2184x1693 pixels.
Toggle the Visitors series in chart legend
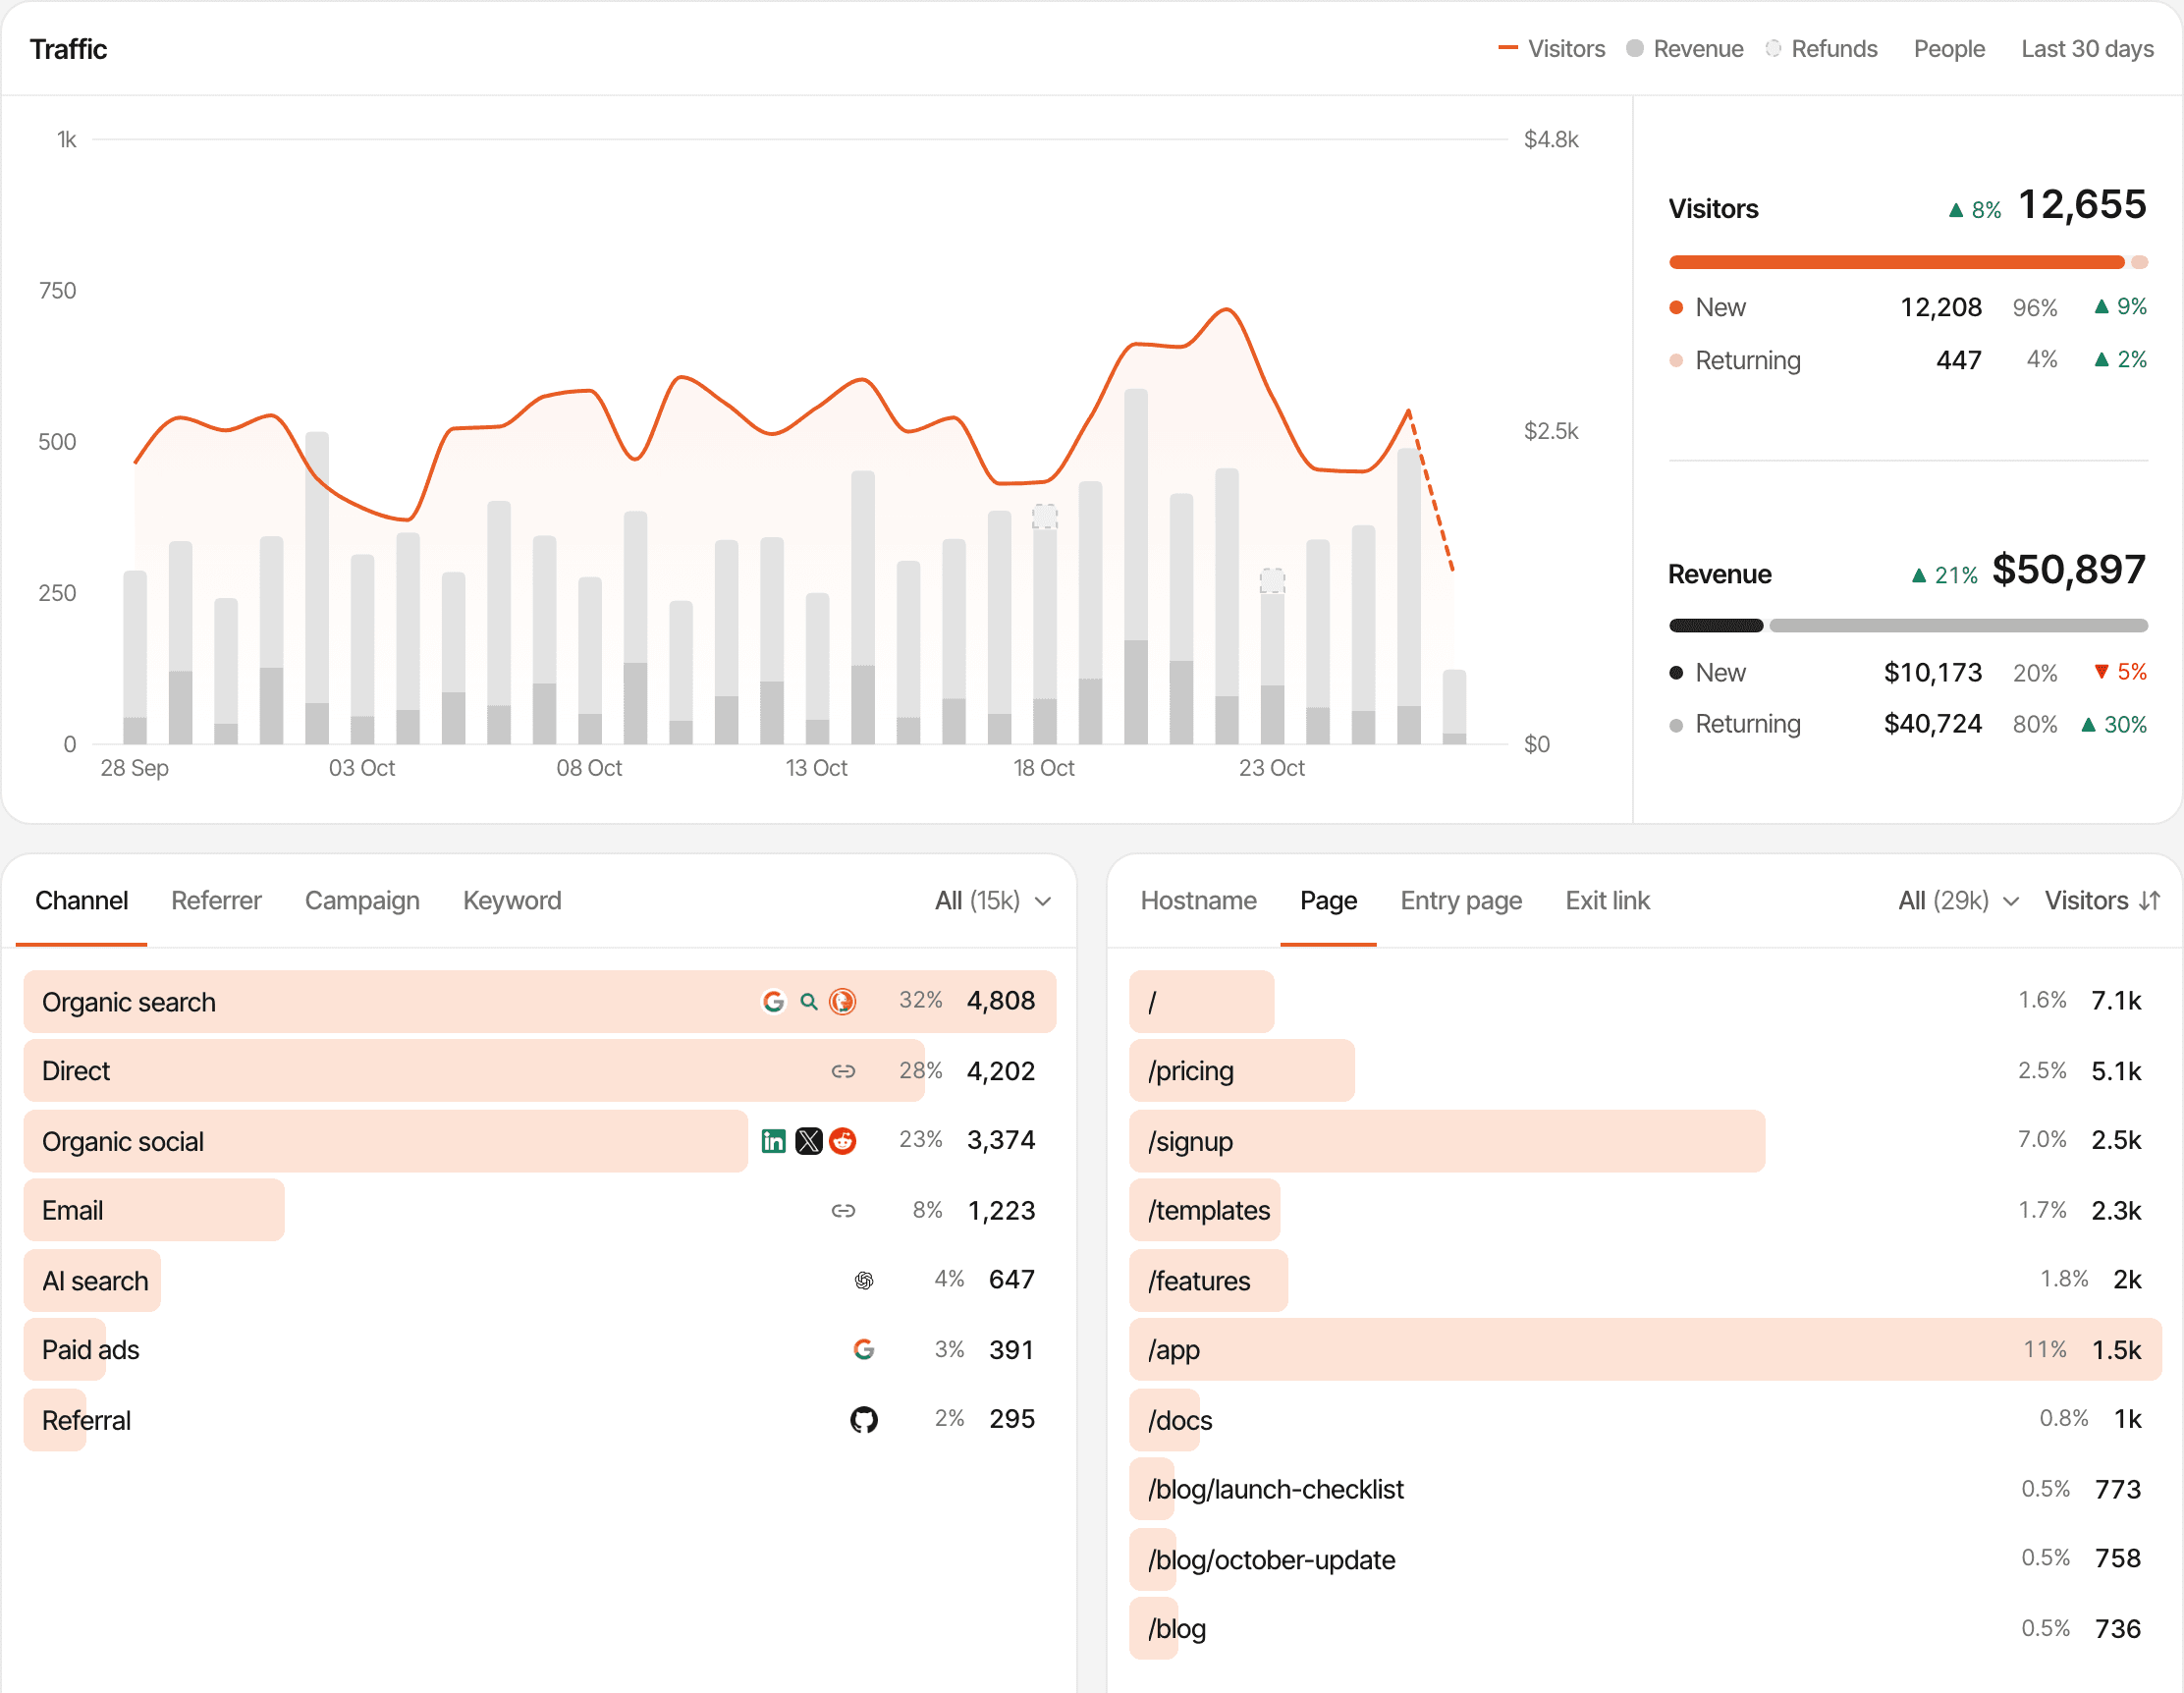1551,49
